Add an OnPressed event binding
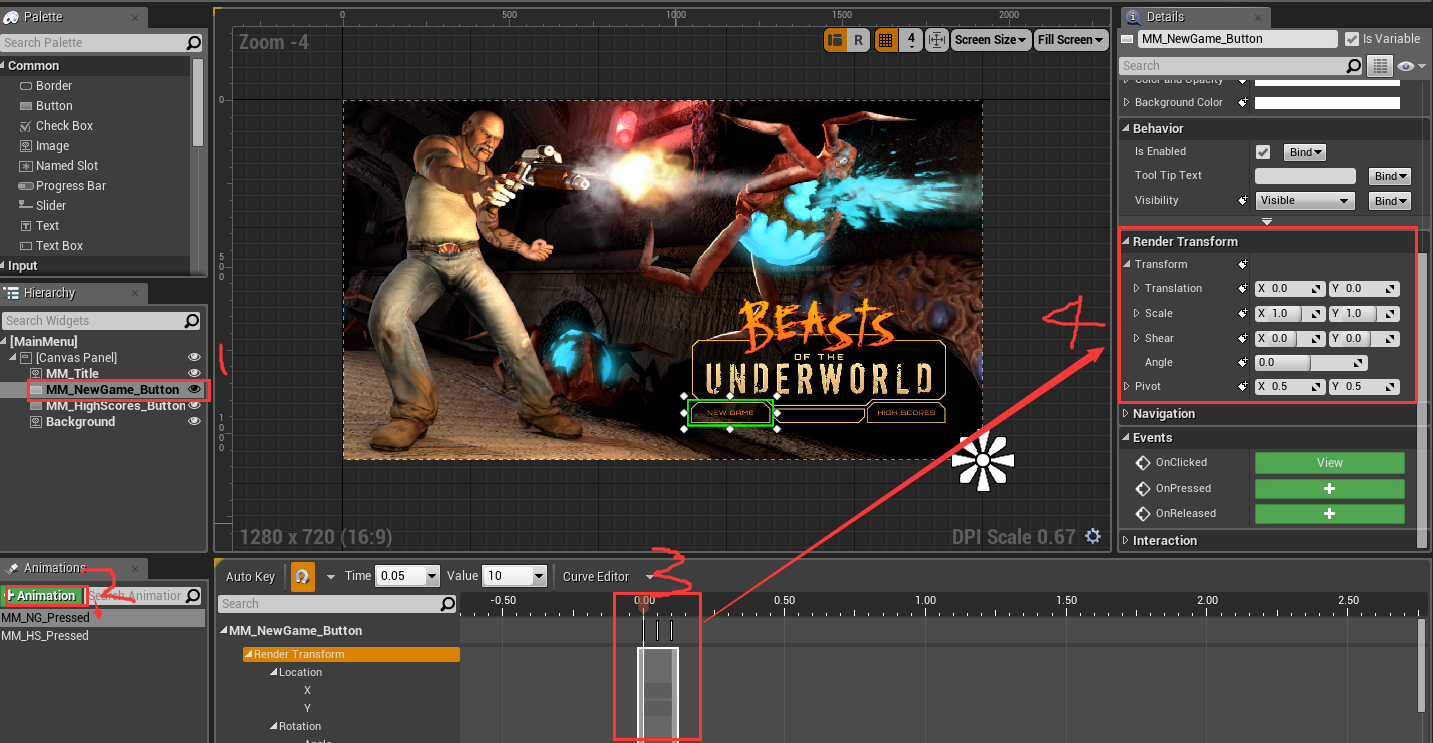Screen dimensions: 1433x743 [x=1329, y=488]
